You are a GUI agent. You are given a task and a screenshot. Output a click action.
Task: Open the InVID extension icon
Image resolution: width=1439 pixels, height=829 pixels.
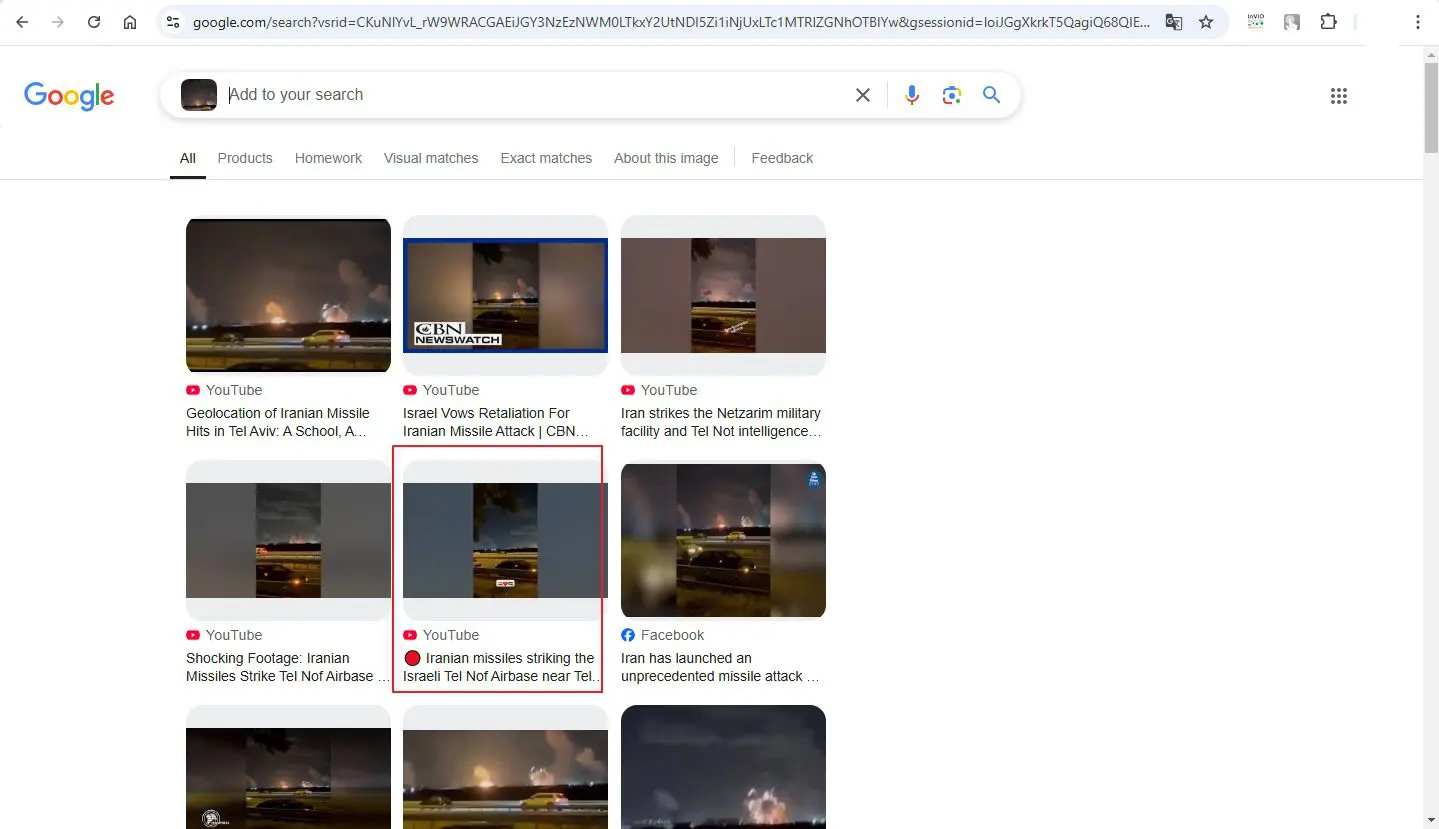[x=1255, y=22]
